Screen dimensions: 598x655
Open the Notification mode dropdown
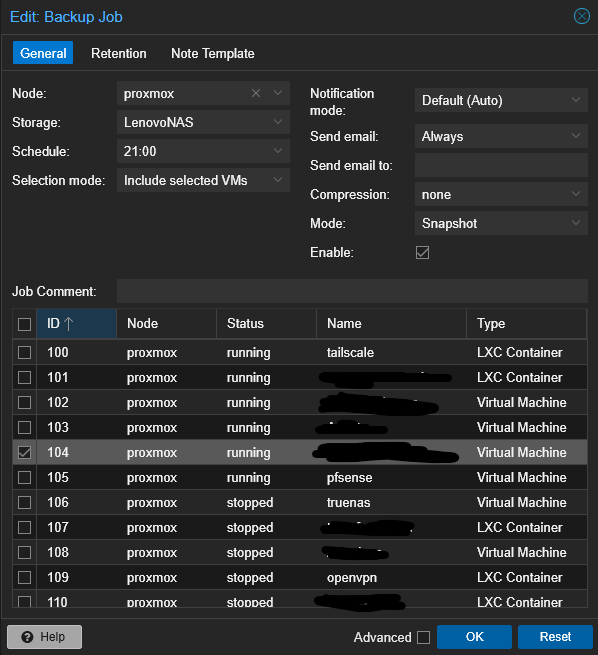(501, 100)
